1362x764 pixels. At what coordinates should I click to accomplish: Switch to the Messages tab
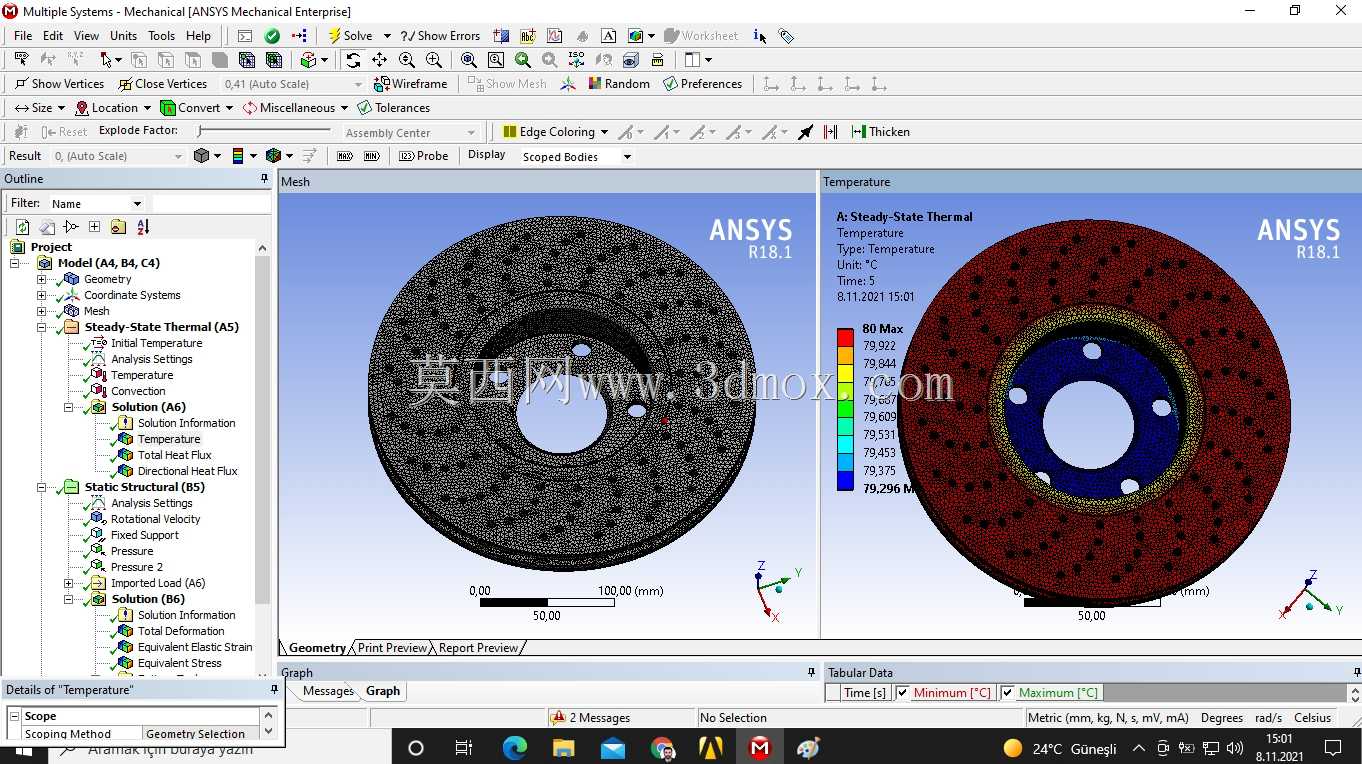point(328,691)
